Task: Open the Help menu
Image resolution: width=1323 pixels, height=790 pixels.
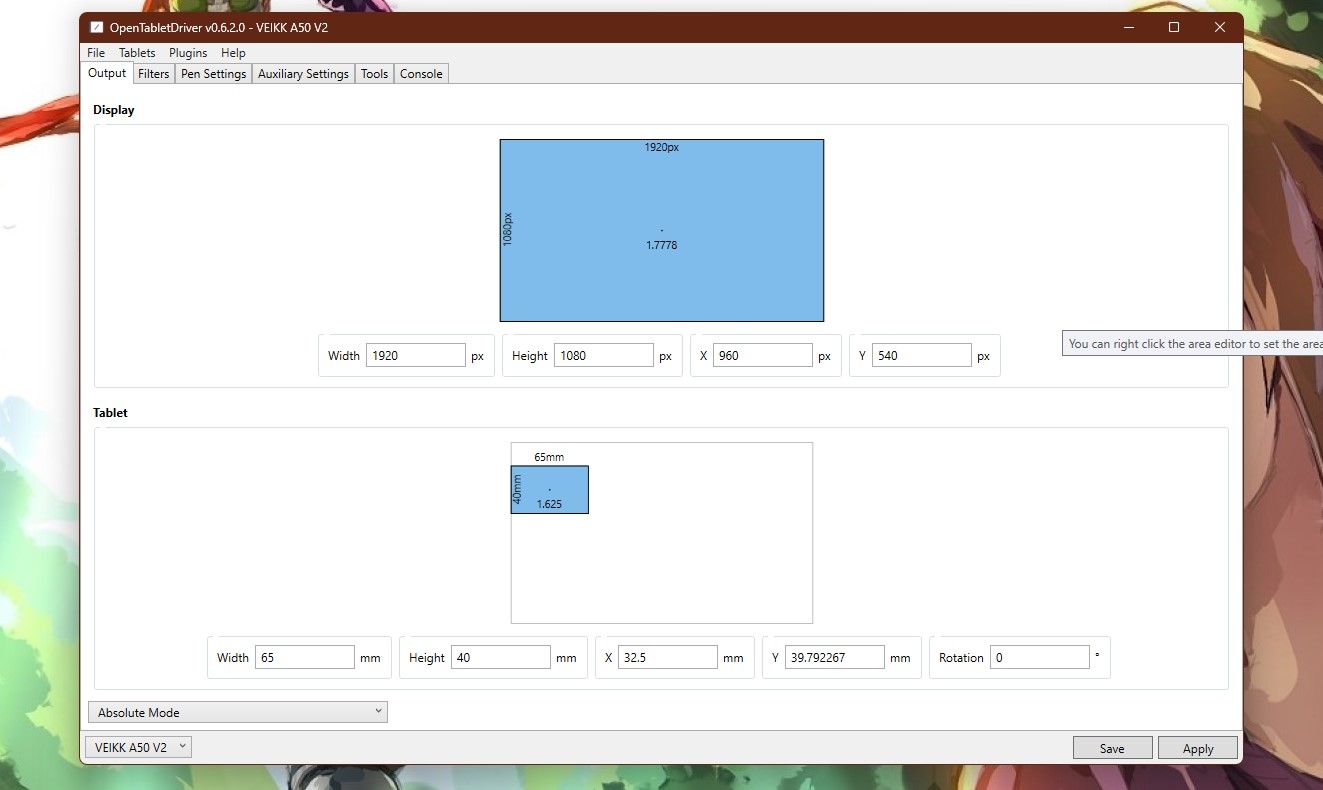Action: [x=233, y=52]
